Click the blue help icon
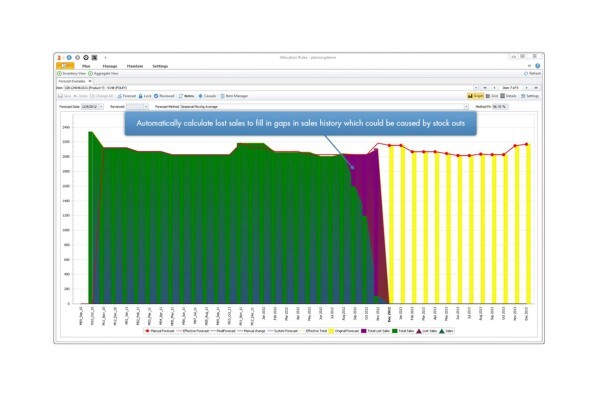Viewport: 600px width, 400px height. 538,66
